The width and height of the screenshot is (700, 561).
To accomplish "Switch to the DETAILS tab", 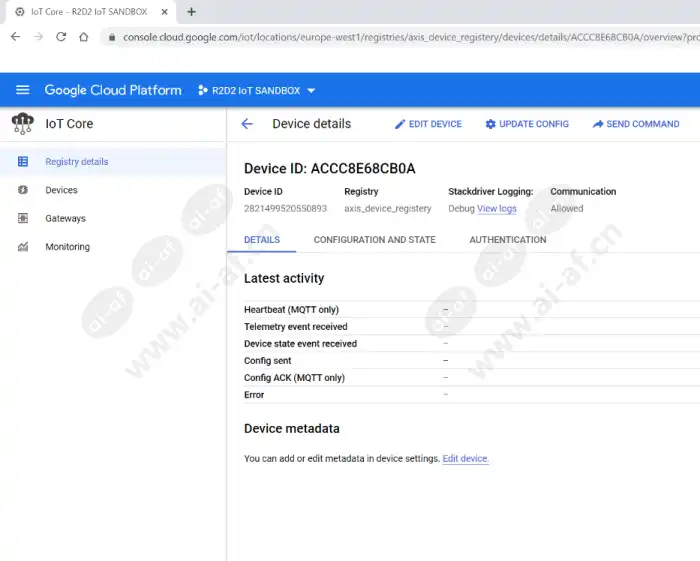I will pyautogui.click(x=262, y=240).
